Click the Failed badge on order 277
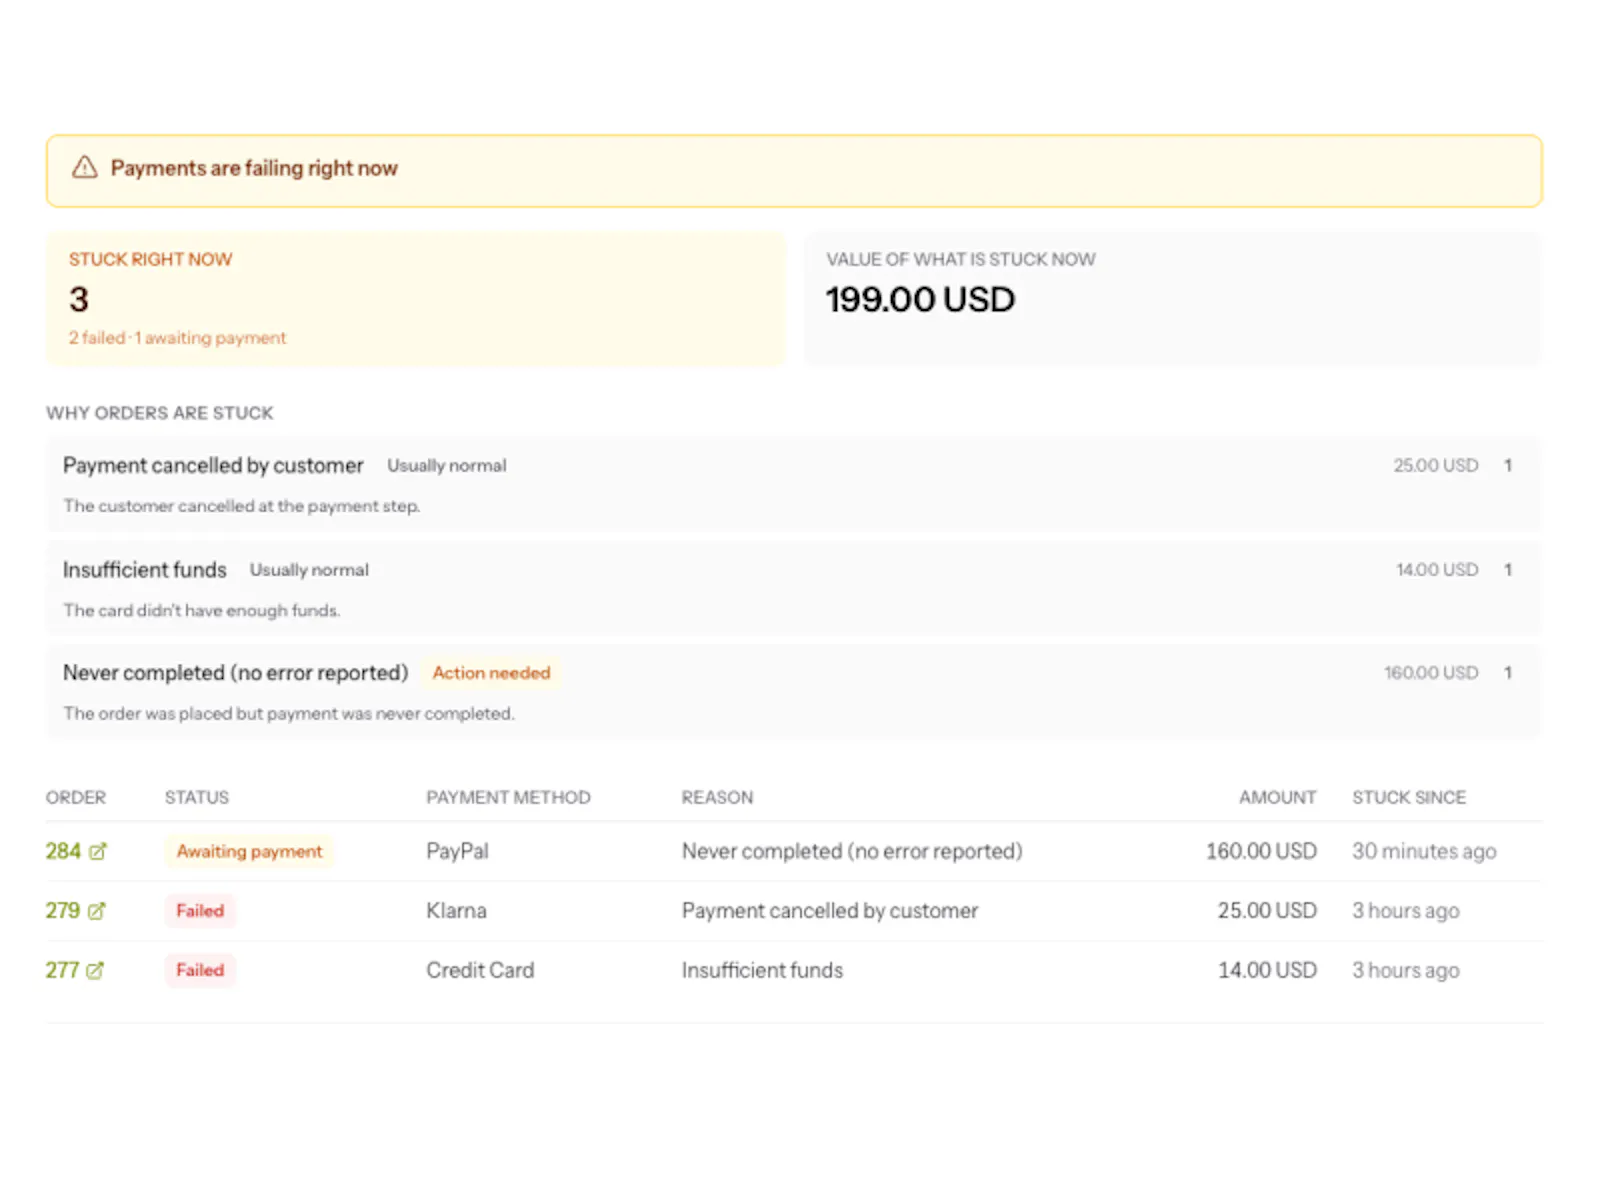The height and width of the screenshot is (1200, 1600). click(200, 970)
